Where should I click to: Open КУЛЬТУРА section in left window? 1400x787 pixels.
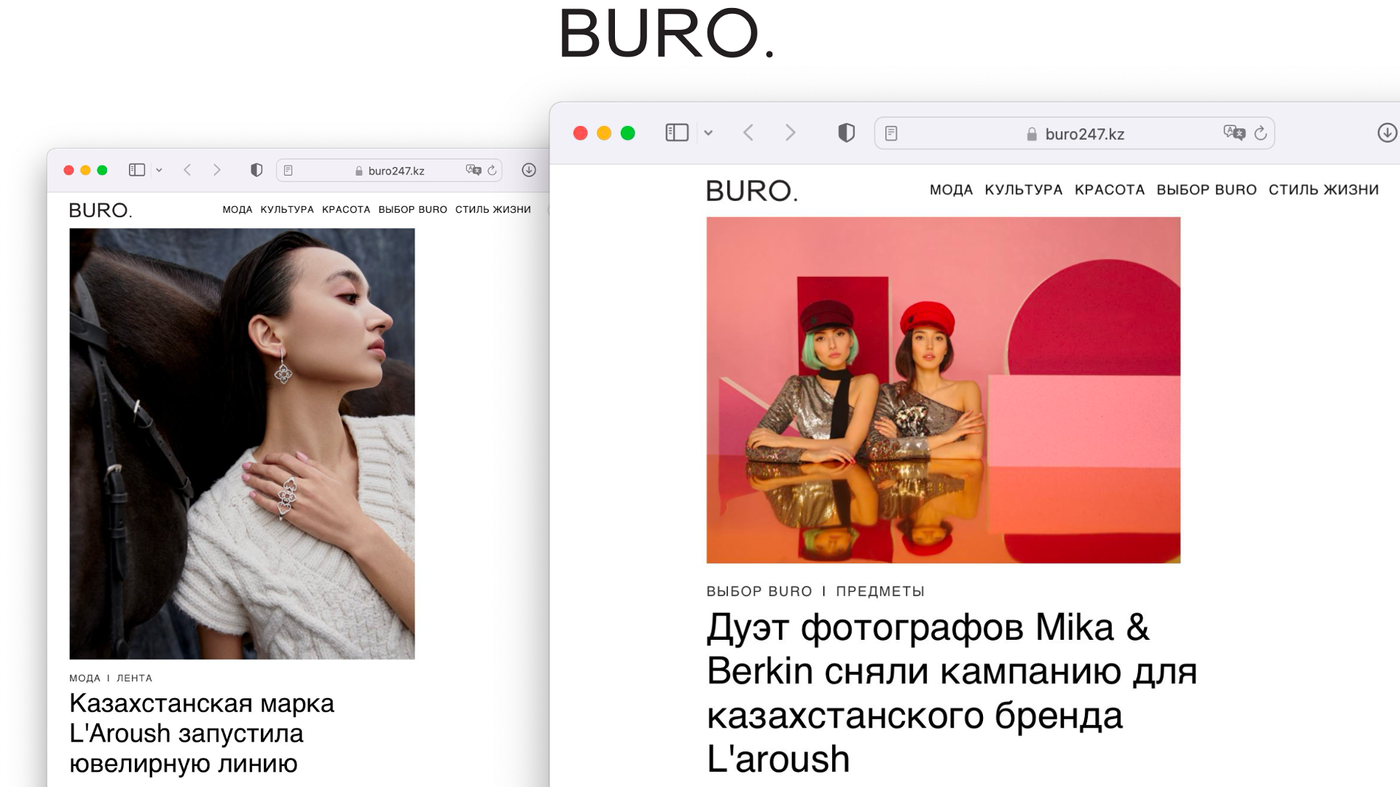[287, 210]
